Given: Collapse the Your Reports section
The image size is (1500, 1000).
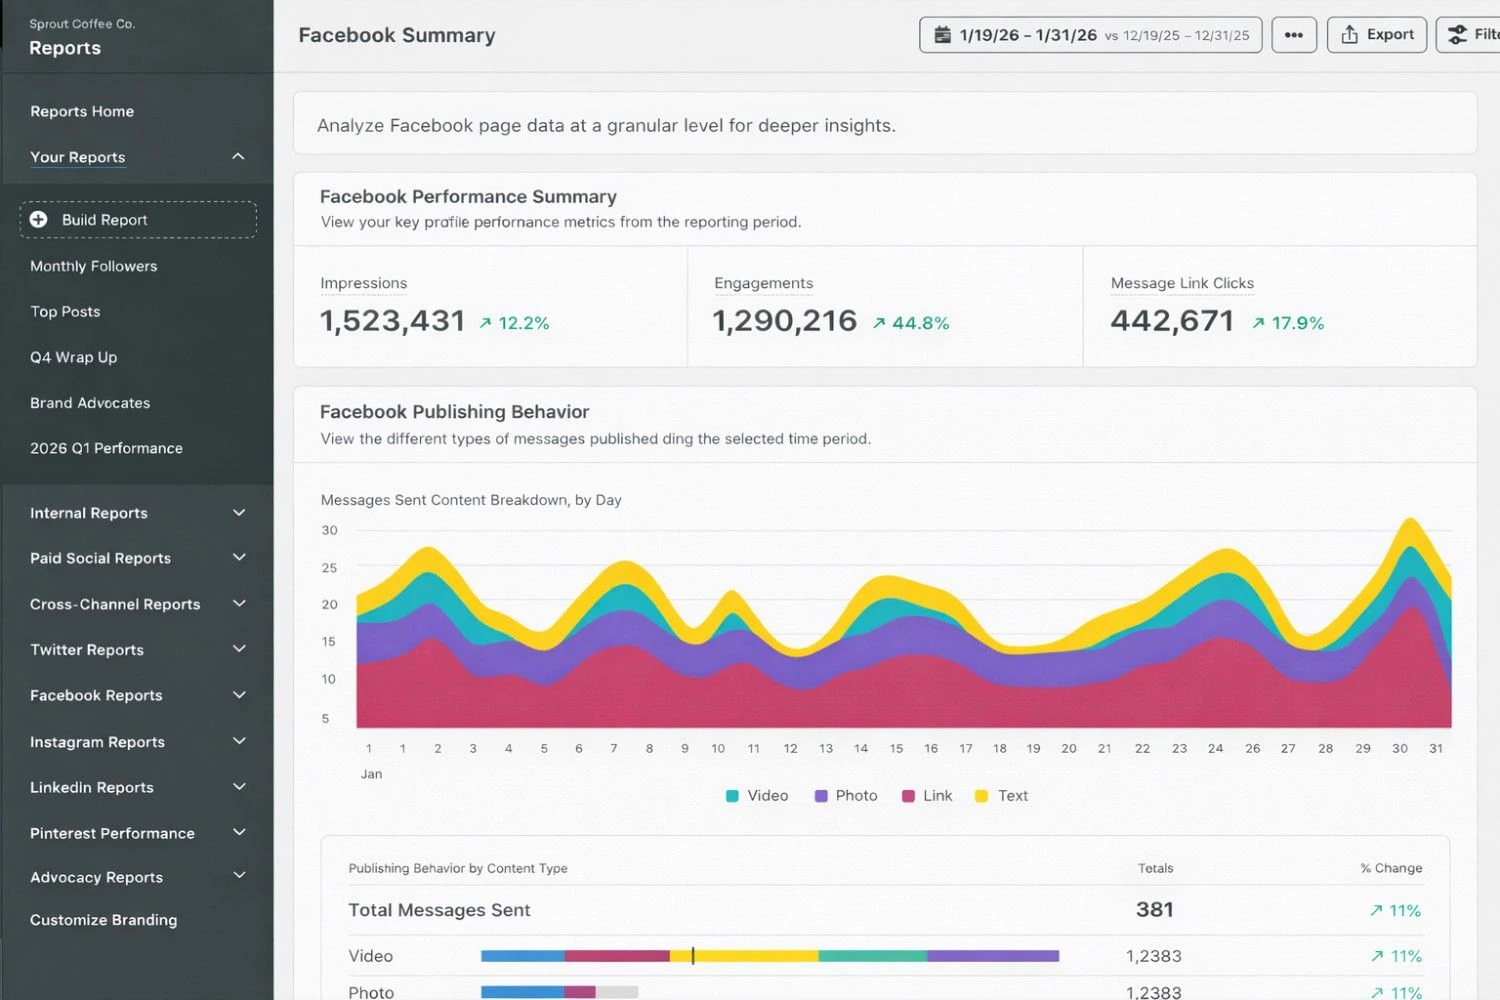Looking at the screenshot, I should (238, 156).
